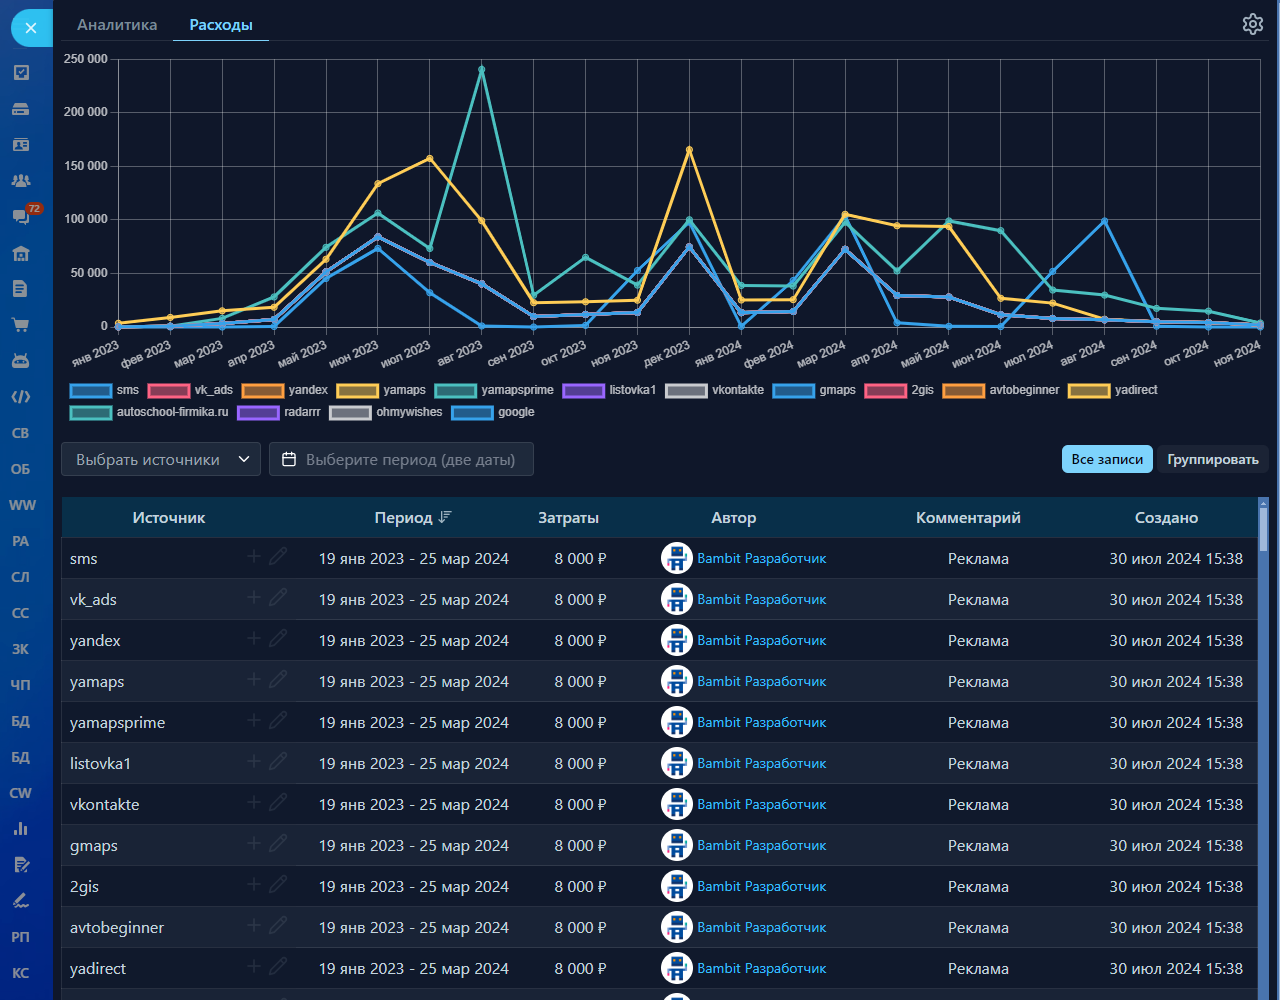Open the settings gear icon

coord(1253,24)
